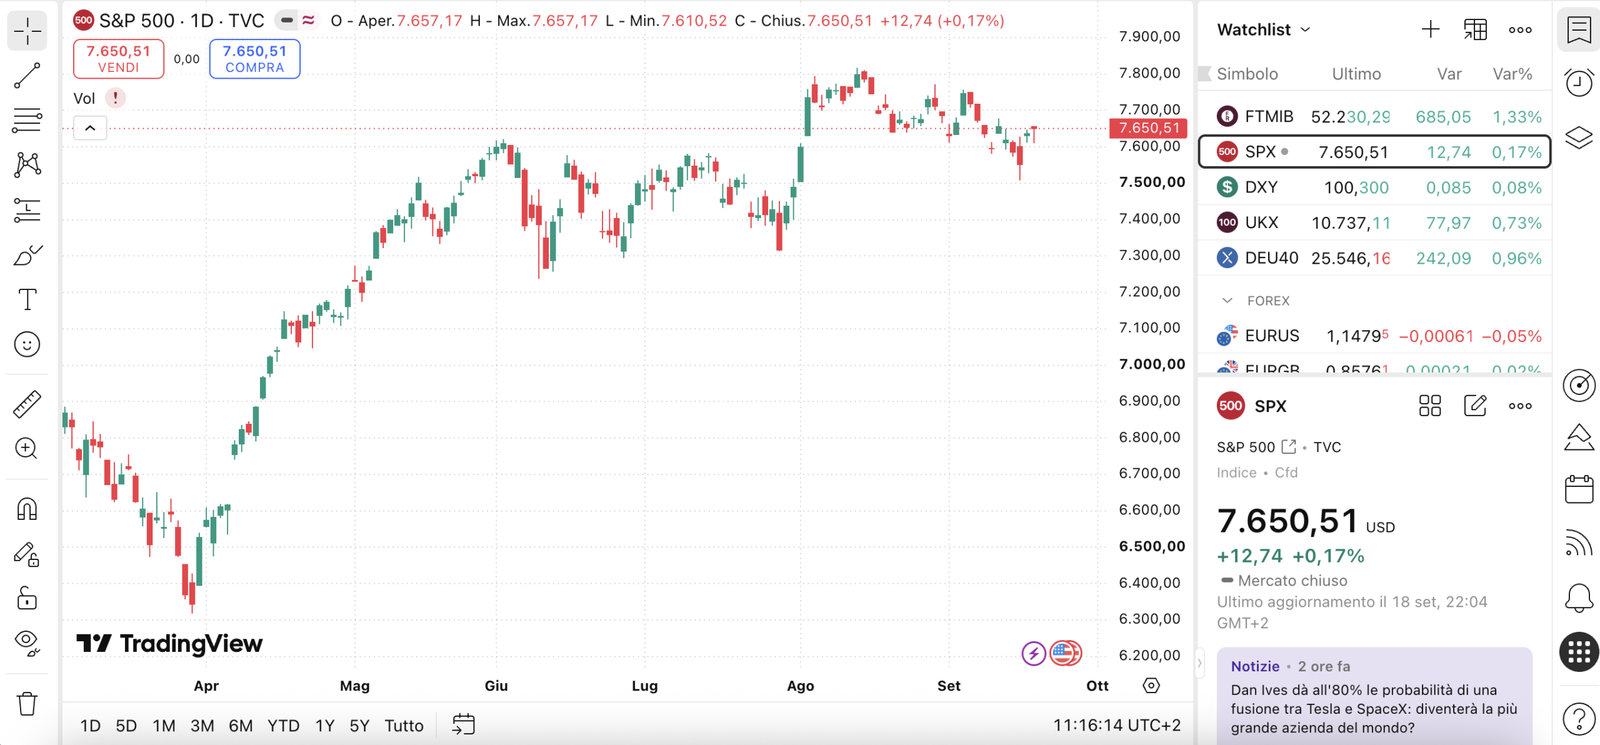
Task: Sort watchlist by Var% column
Action: click(x=1512, y=74)
